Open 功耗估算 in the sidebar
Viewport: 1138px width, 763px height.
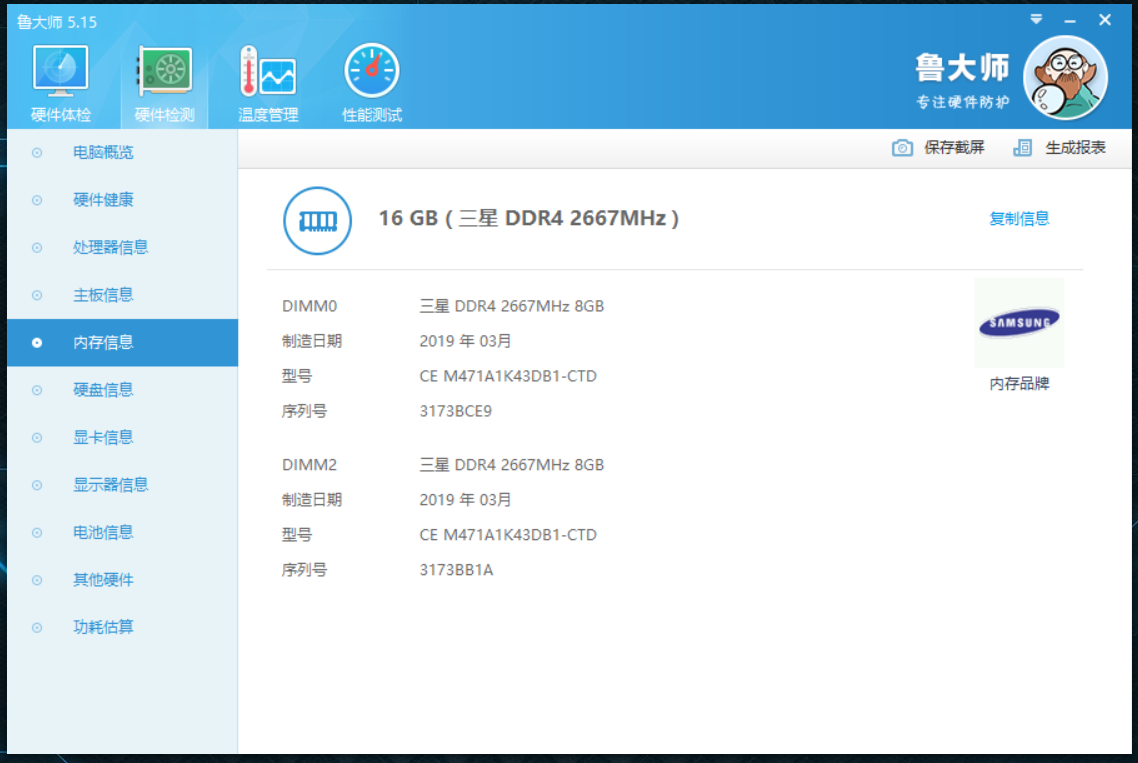pos(123,627)
